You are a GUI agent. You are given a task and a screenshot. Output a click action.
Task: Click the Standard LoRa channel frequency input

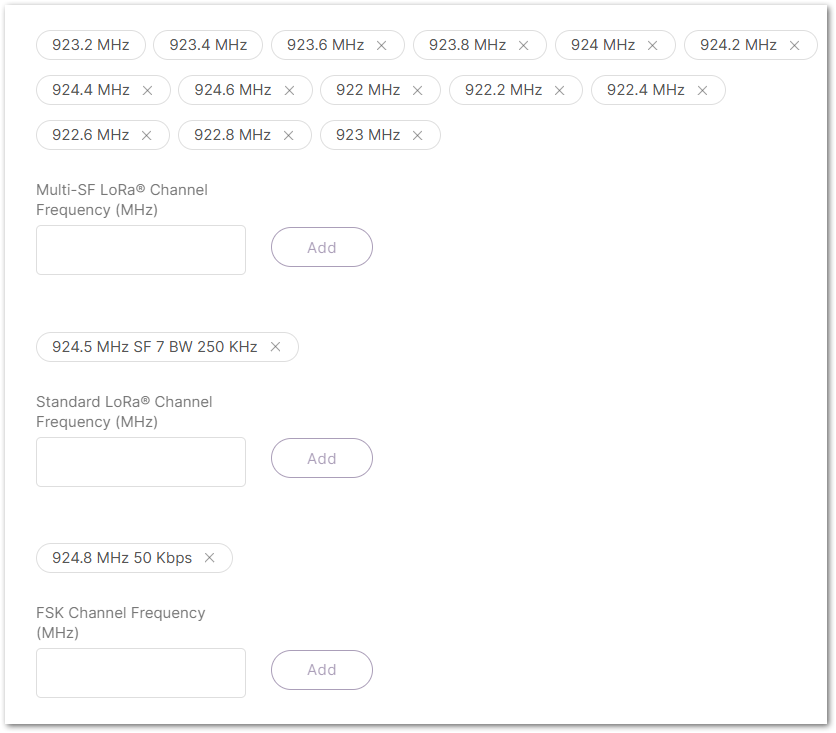tap(141, 462)
